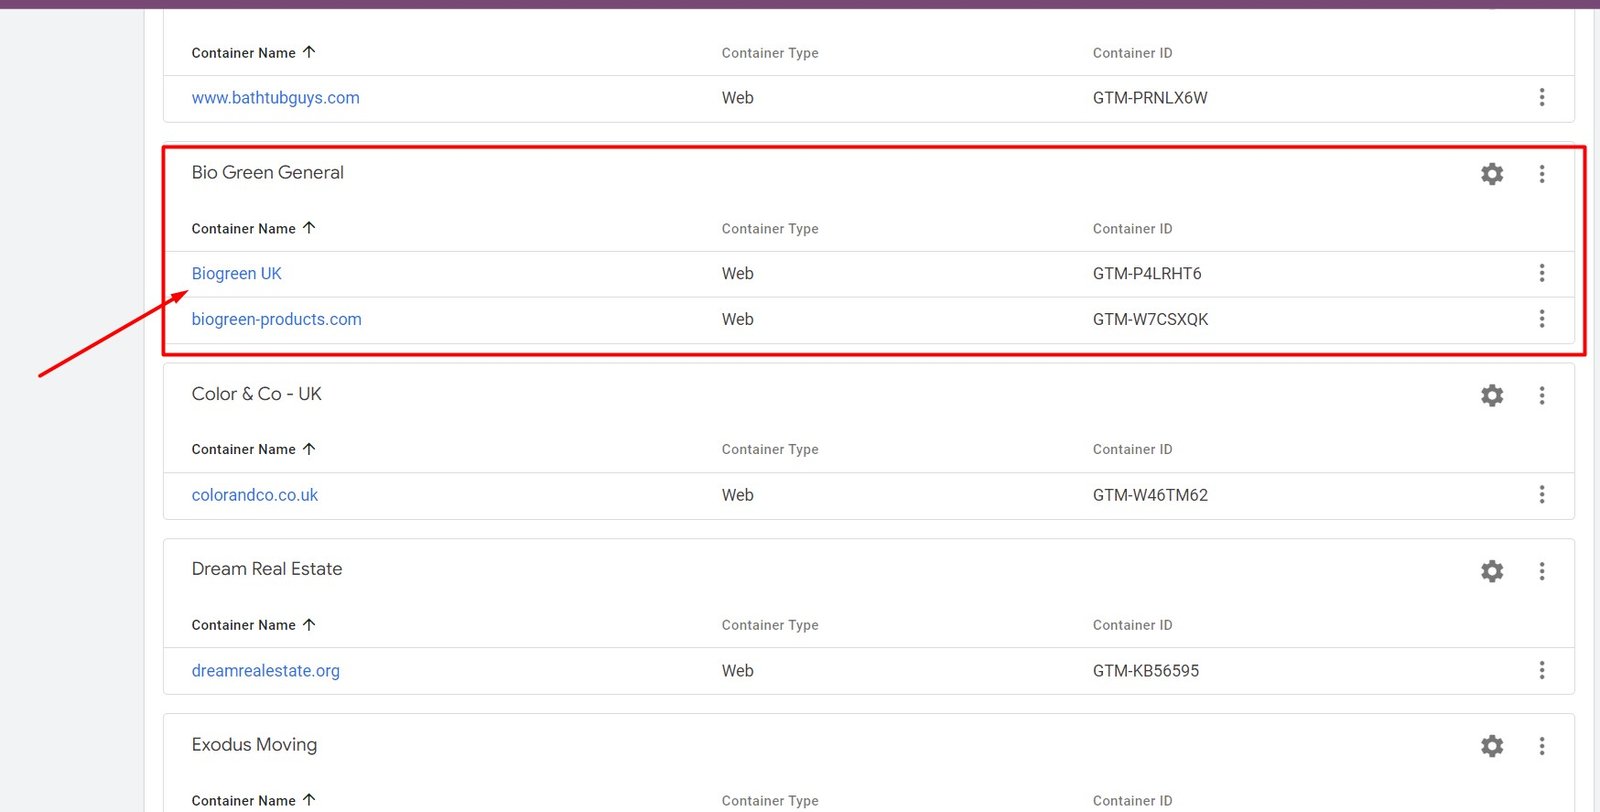The image size is (1600, 812).
Task: Open the www.bathtubguys.com container
Action: (275, 98)
